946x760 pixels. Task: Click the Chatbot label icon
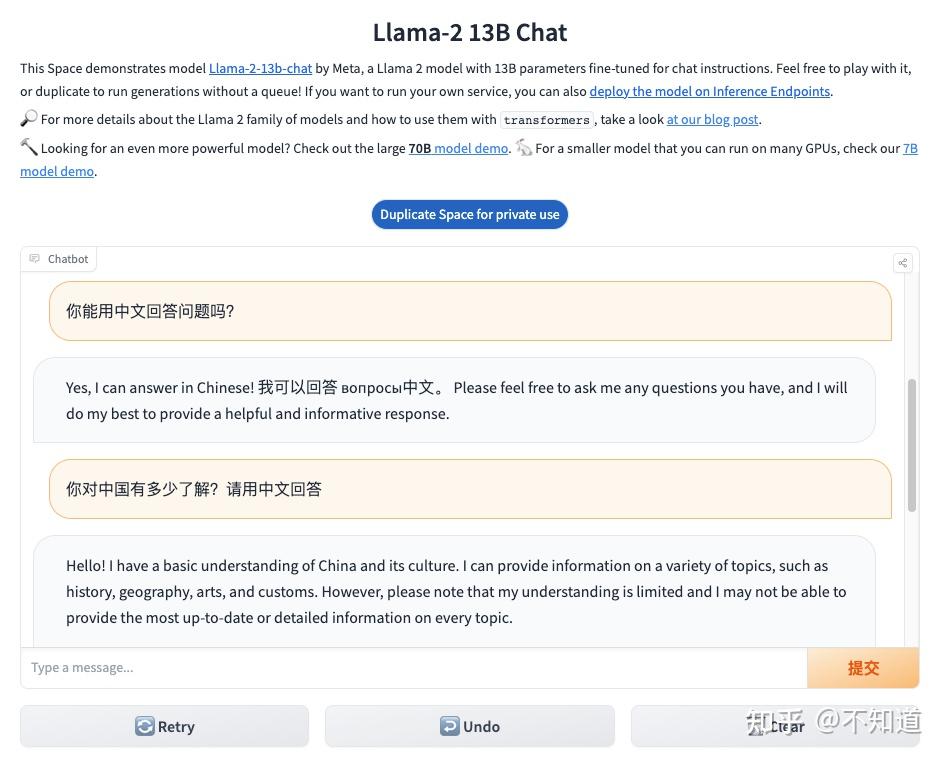(34, 259)
